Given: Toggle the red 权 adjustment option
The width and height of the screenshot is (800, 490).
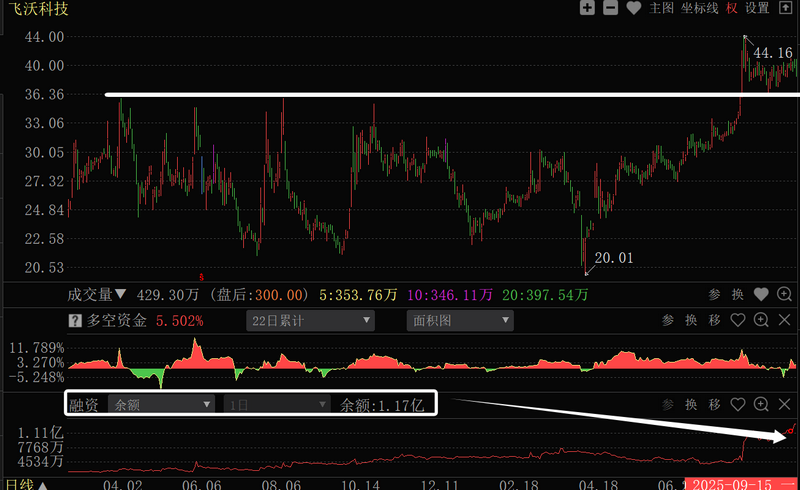Looking at the screenshot, I should [x=732, y=8].
